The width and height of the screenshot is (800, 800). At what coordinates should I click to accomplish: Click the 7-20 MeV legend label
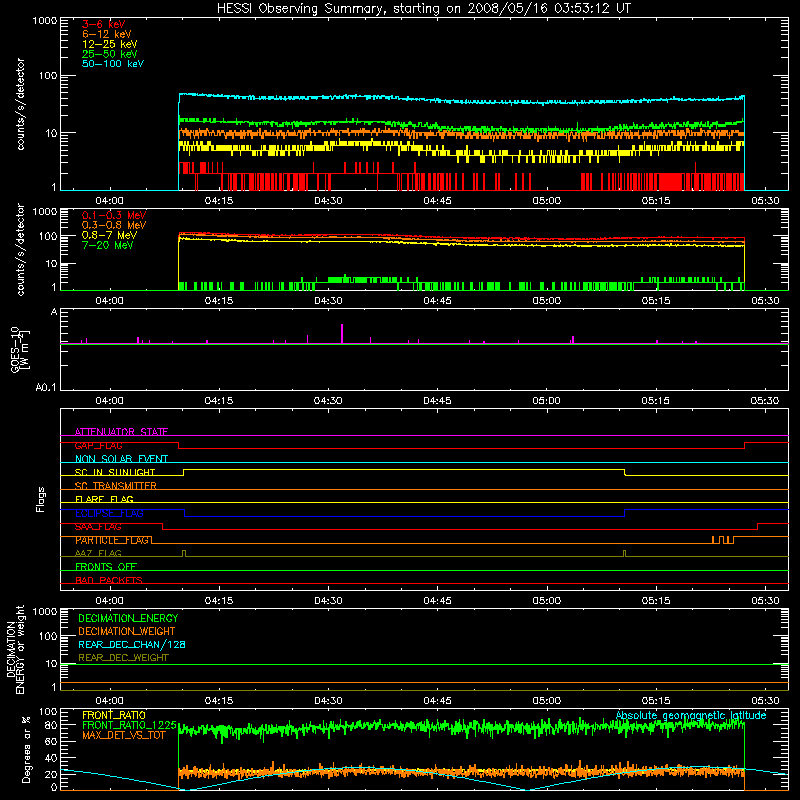tap(108, 245)
